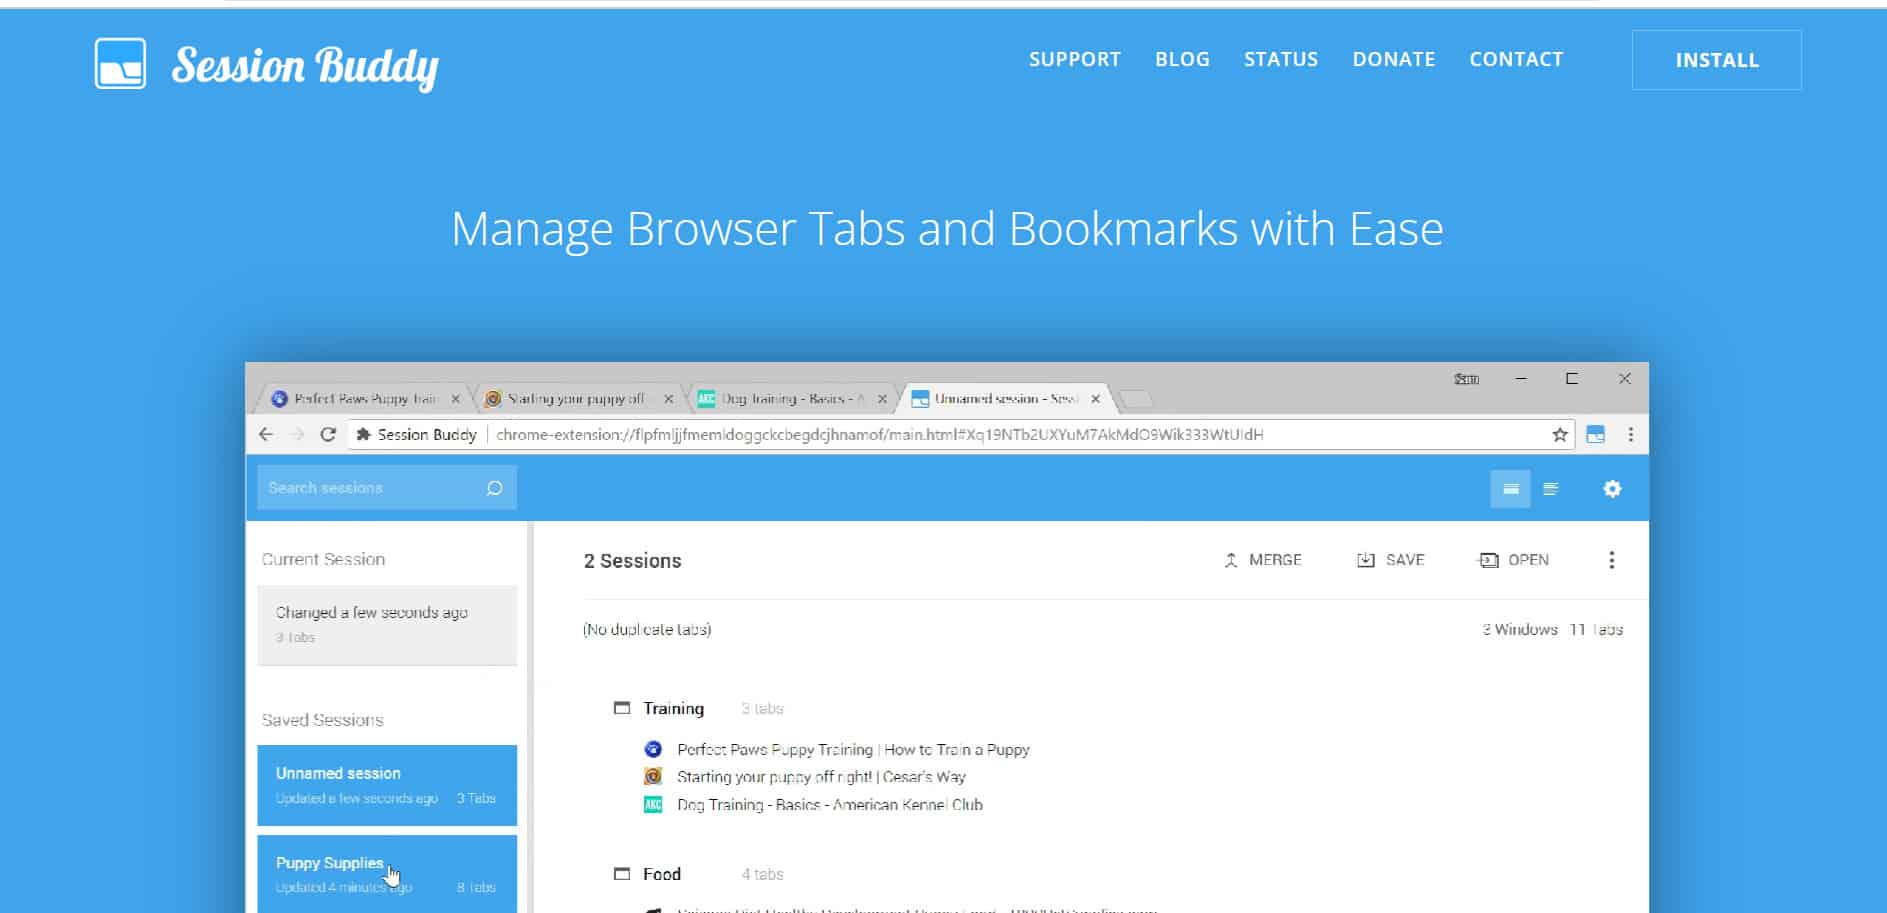This screenshot has width=1887, height=913.
Task: Click the Cesar's Way favicon in list
Action: pos(653,777)
